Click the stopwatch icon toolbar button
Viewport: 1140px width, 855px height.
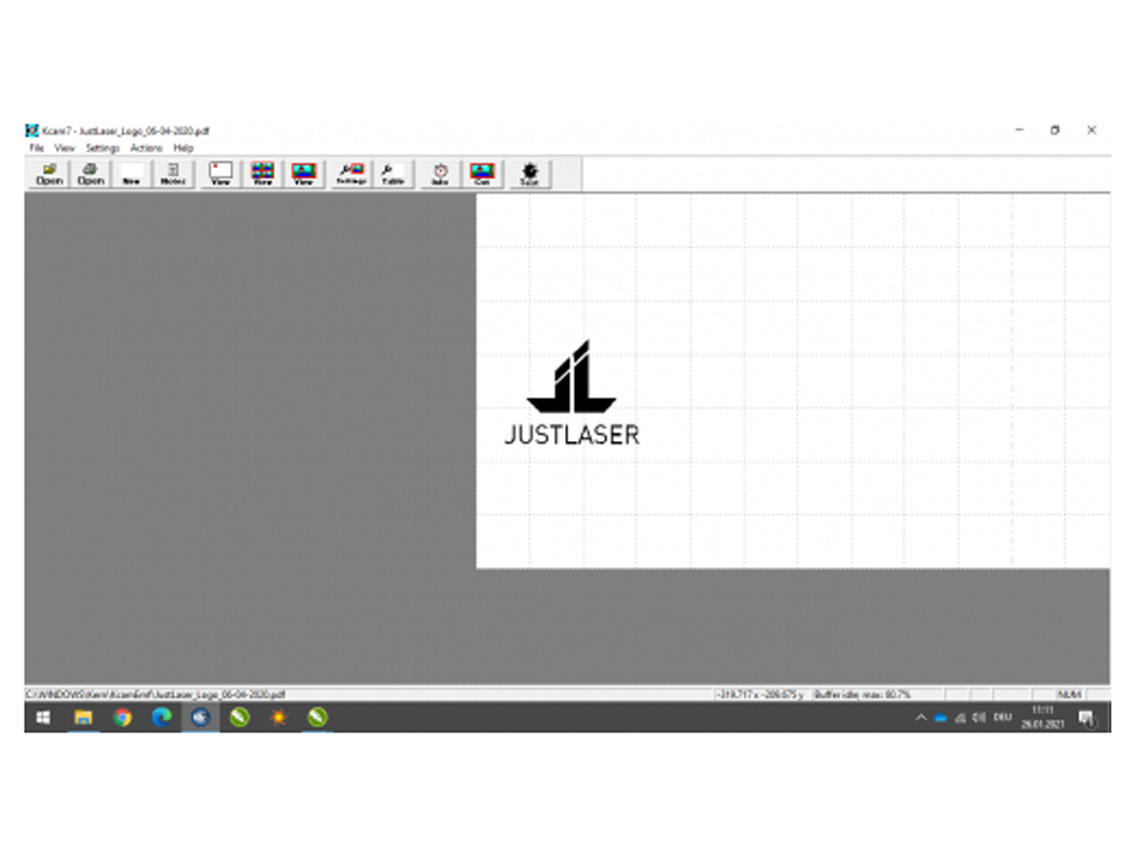pos(440,174)
